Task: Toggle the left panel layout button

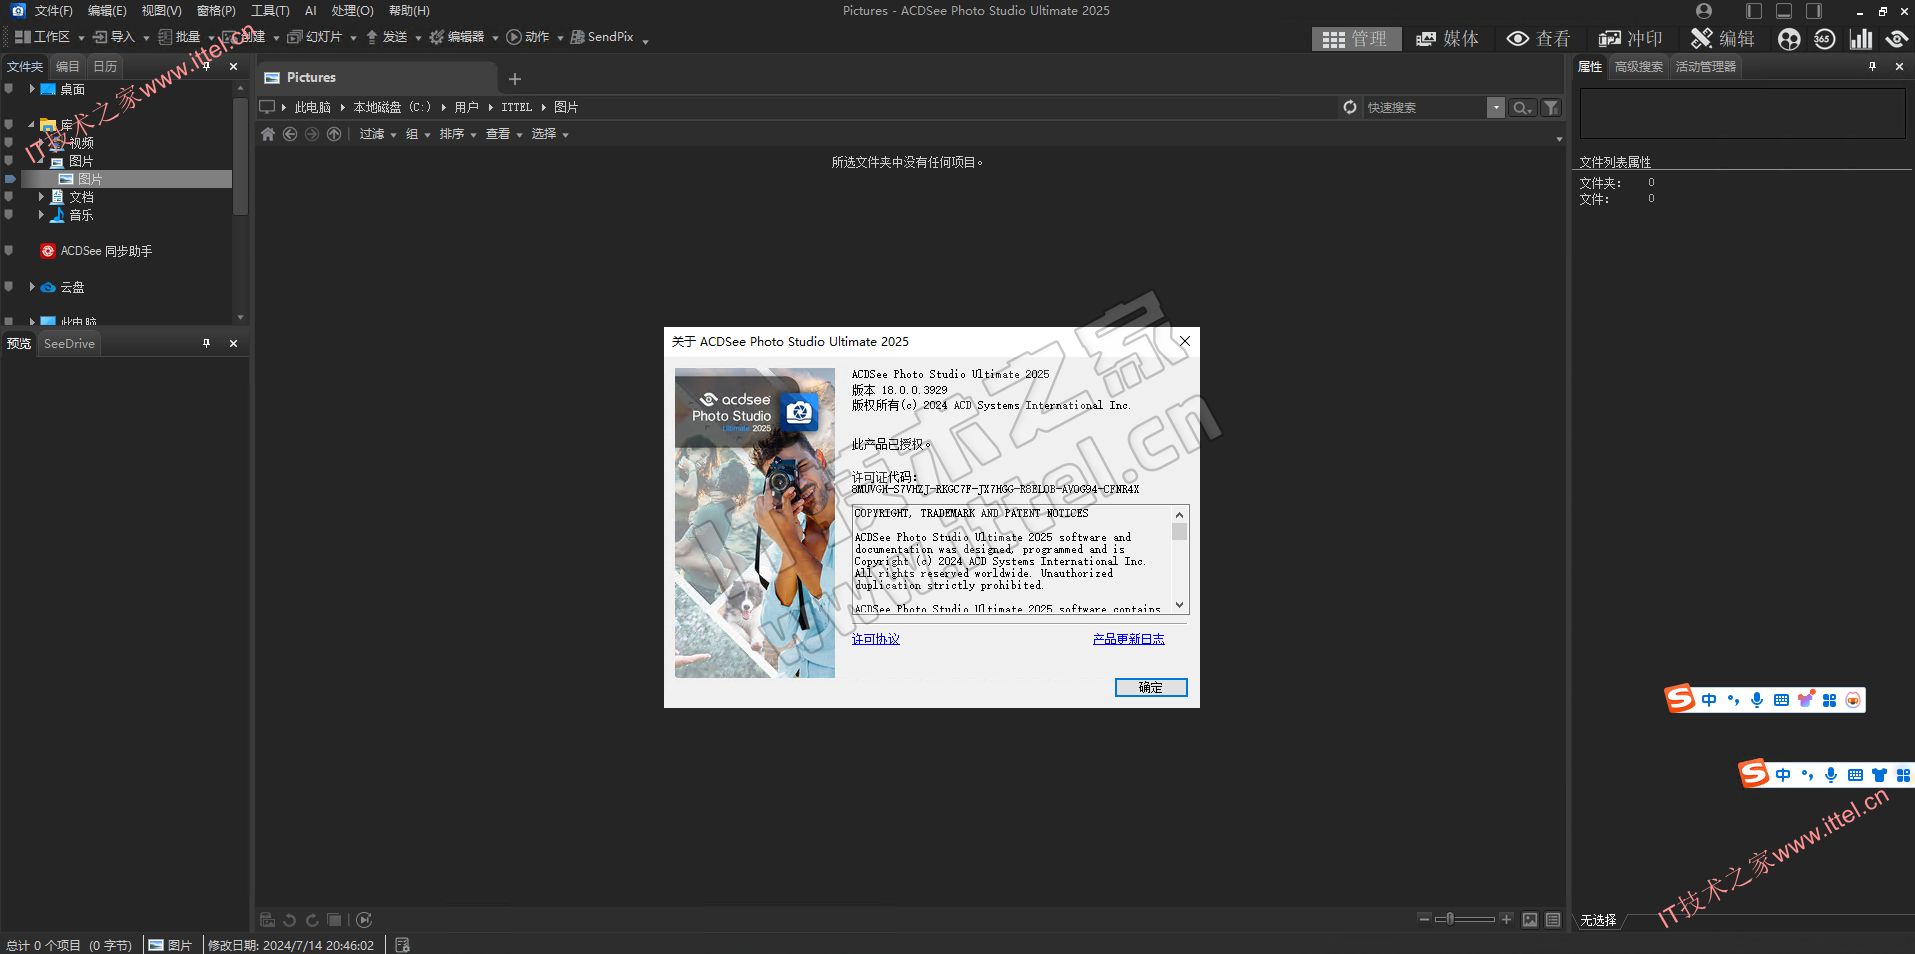Action: tap(1754, 11)
